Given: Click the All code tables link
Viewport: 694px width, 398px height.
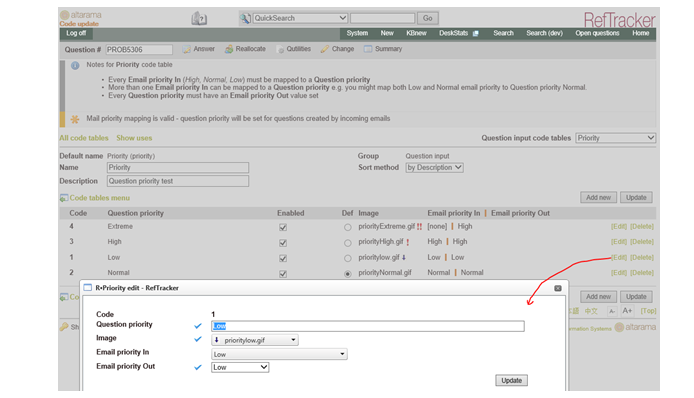Looking at the screenshot, I should (x=84, y=138).
